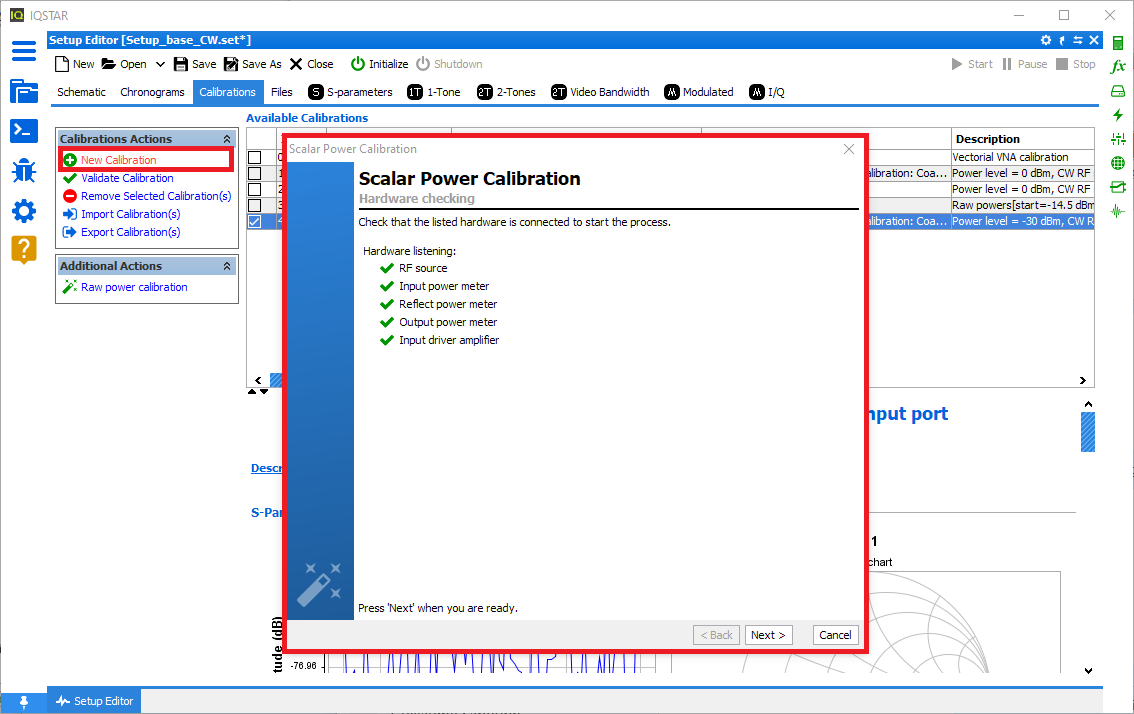Click New Calibration link
The height and width of the screenshot is (714, 1134).
pos(118,160)
